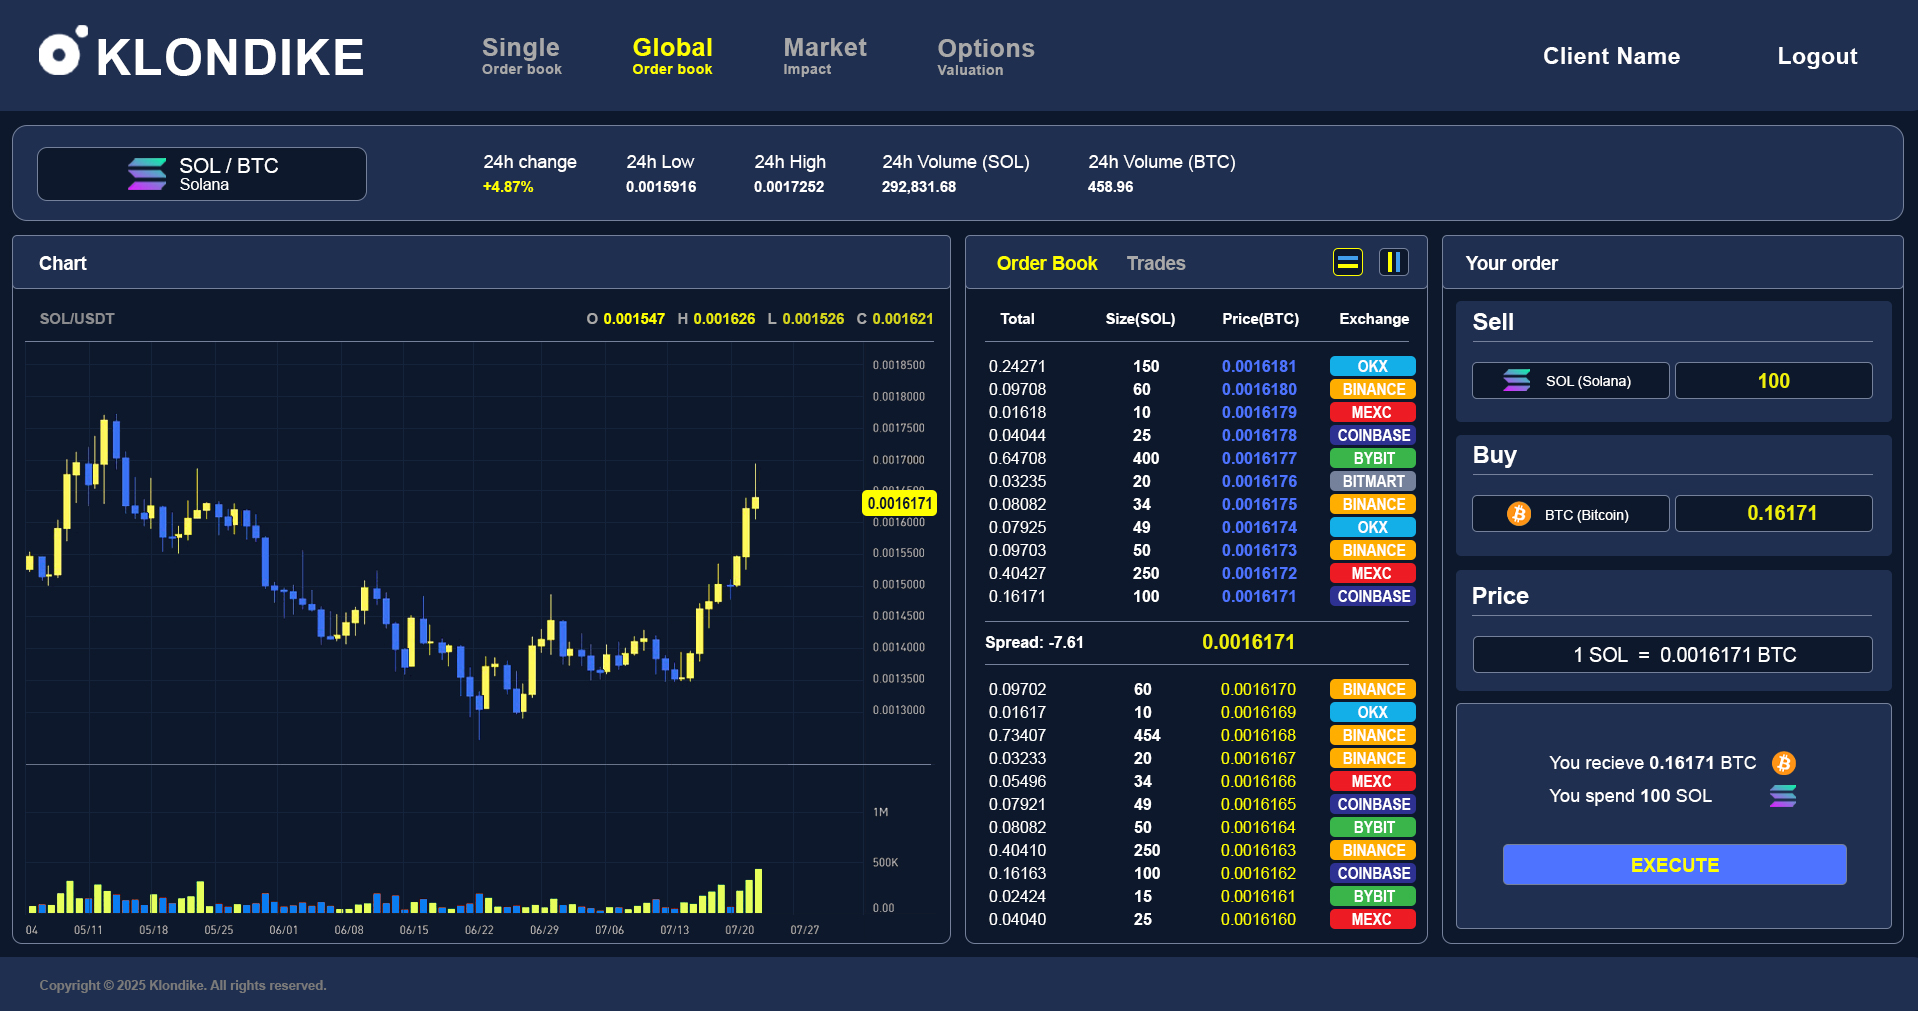The image size is (1918, 1011).
Task: Open the Market Impact page
Action: [x=824, y=56]
